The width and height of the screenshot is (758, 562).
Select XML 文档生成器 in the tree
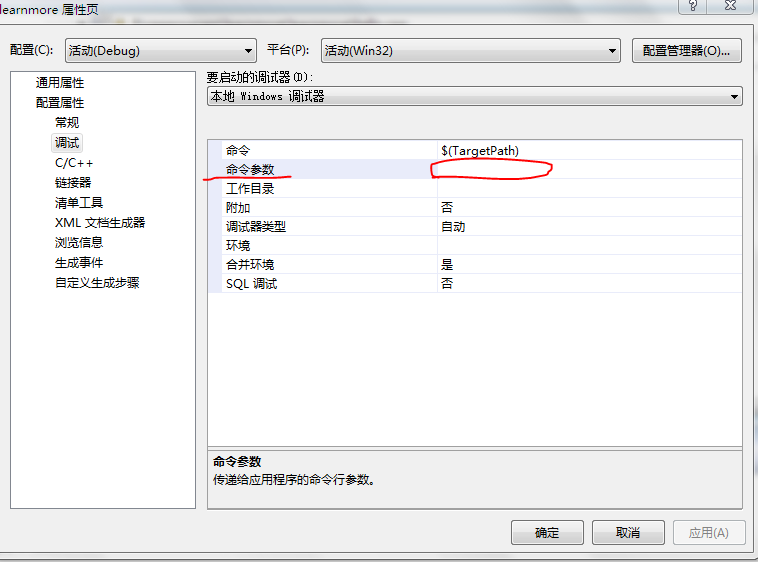point(100,223)
